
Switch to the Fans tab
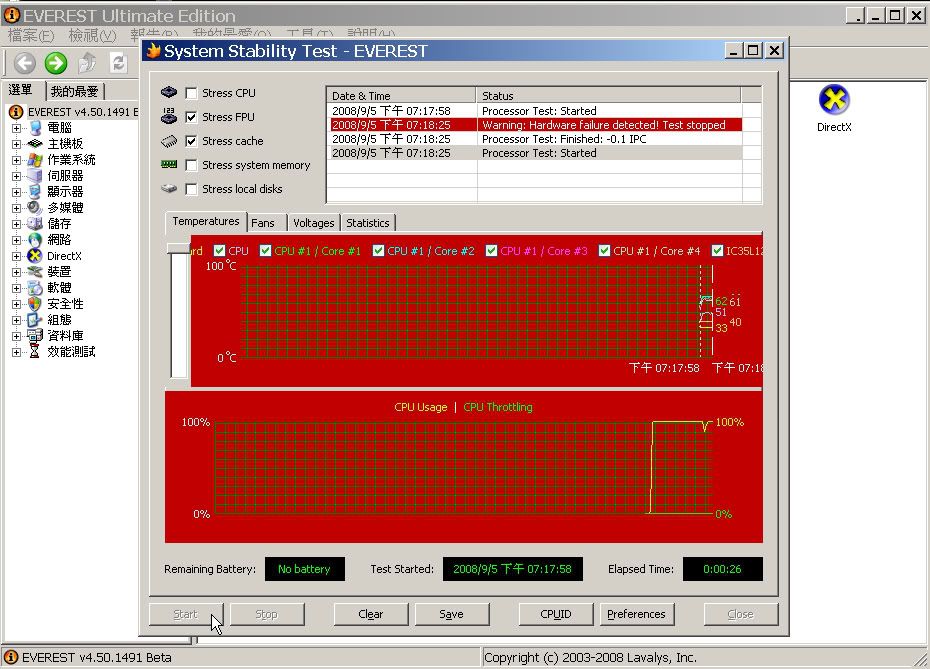265,223
